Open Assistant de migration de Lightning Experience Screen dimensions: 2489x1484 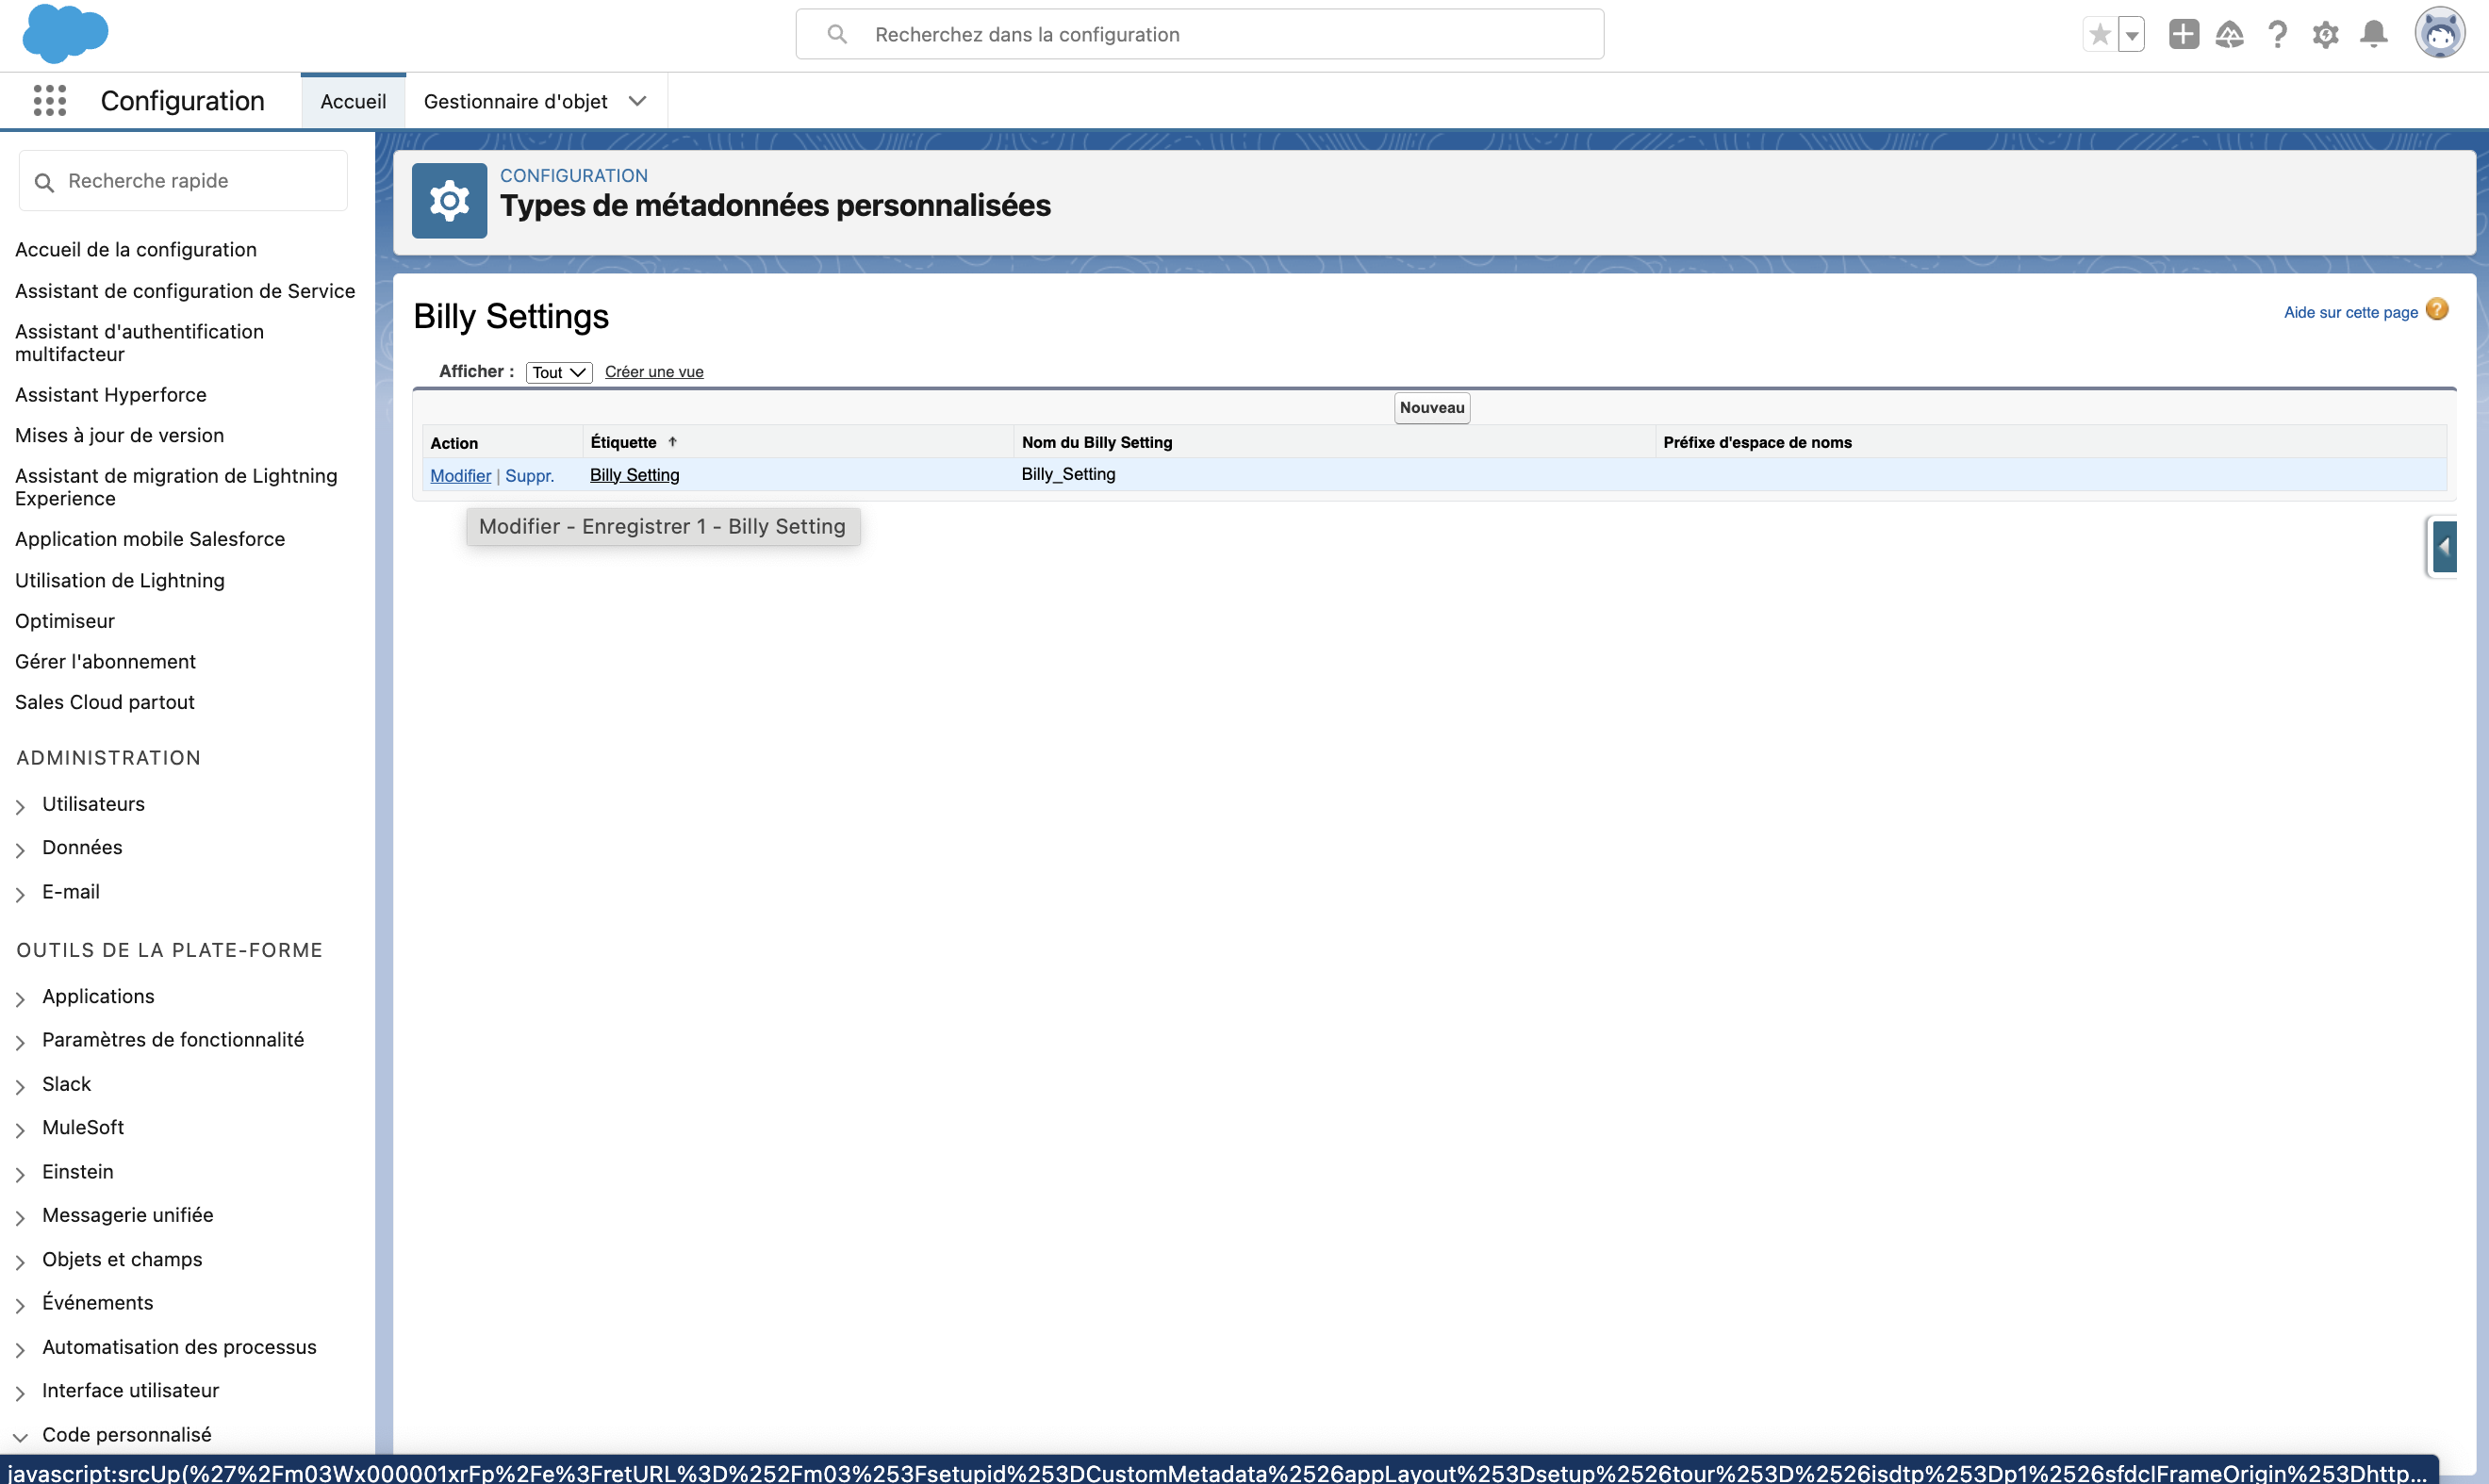coord(176,487)
